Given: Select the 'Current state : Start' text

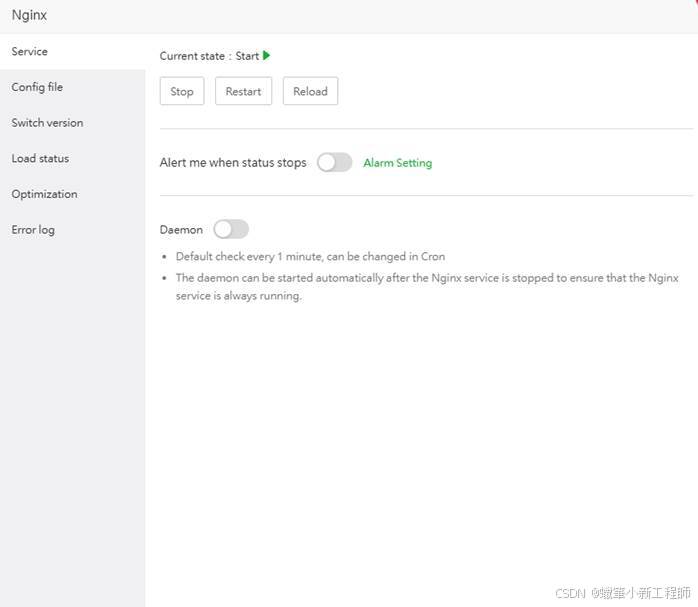Looking at the screenshot, I should 209,56.
